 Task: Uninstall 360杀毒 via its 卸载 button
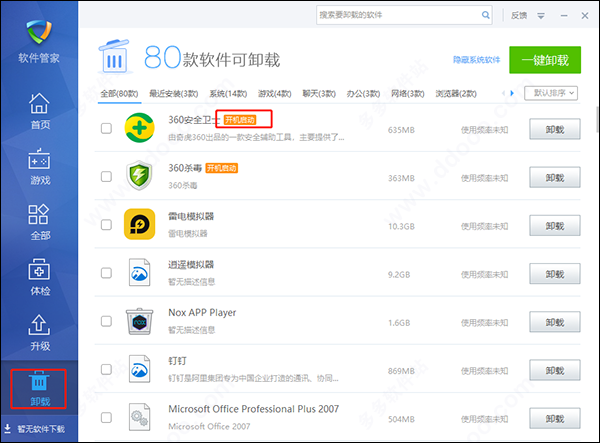click(x=555, y=178)
